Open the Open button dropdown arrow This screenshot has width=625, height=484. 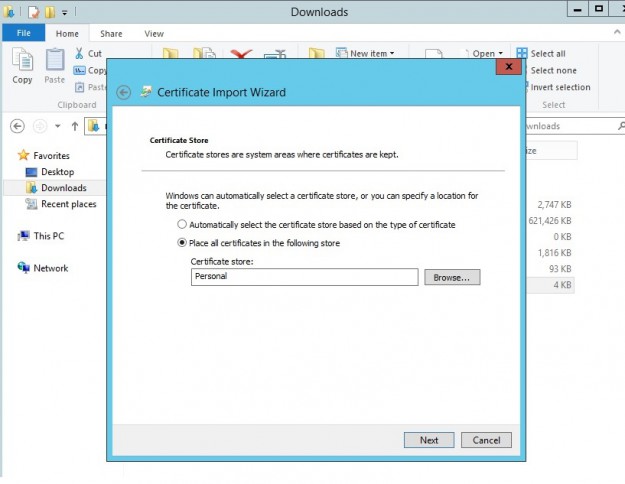tap(501, 53)
